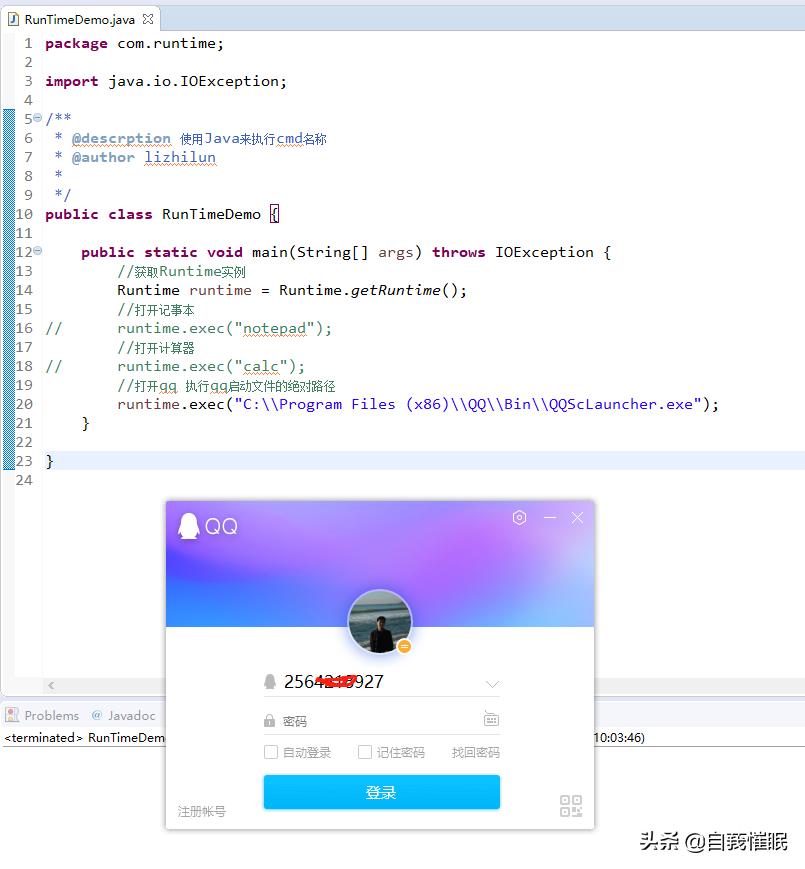Image resolution: width=805 pixels, height=869 pixels.
Task: Click the lock icon in the password field
Action: tap(269, 718)
